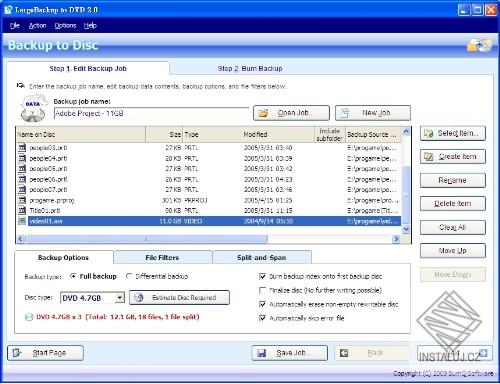Click the file icon of people03.prtl
Image resolution: width=500 pixels, height=384 pixels.
point(22,147)
